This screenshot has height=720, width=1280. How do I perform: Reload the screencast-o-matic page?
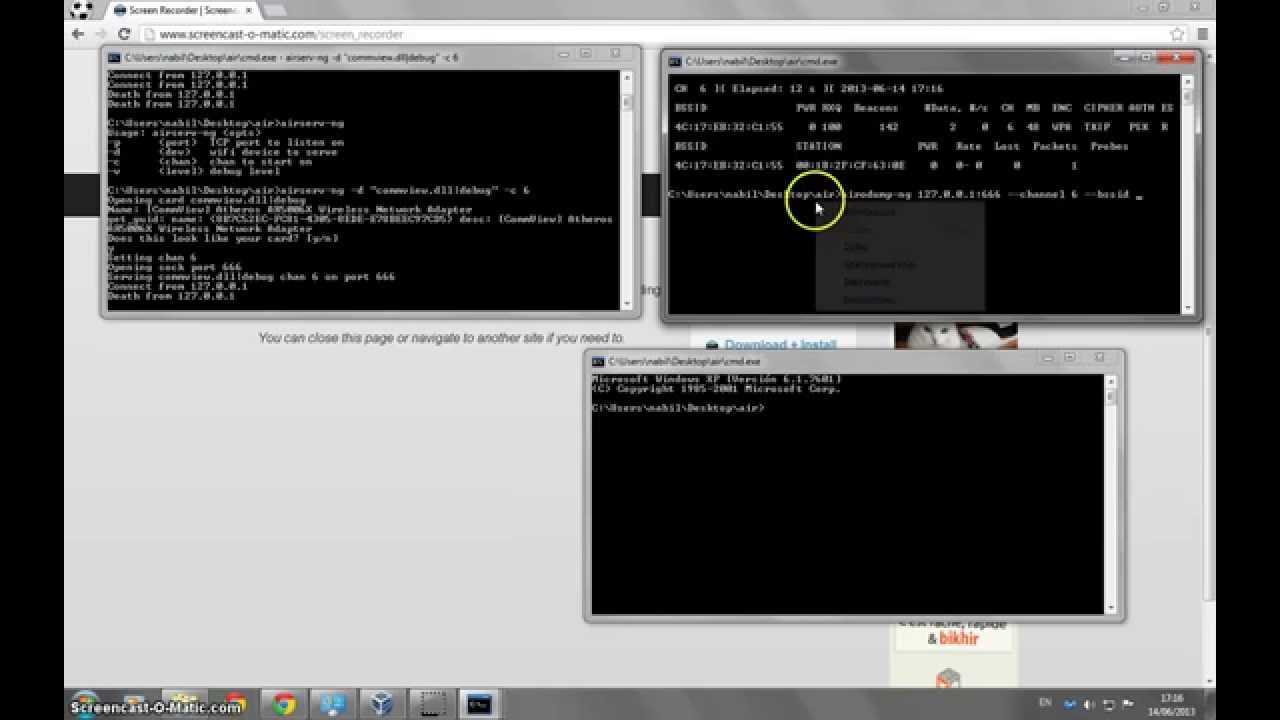coord(124,34)
